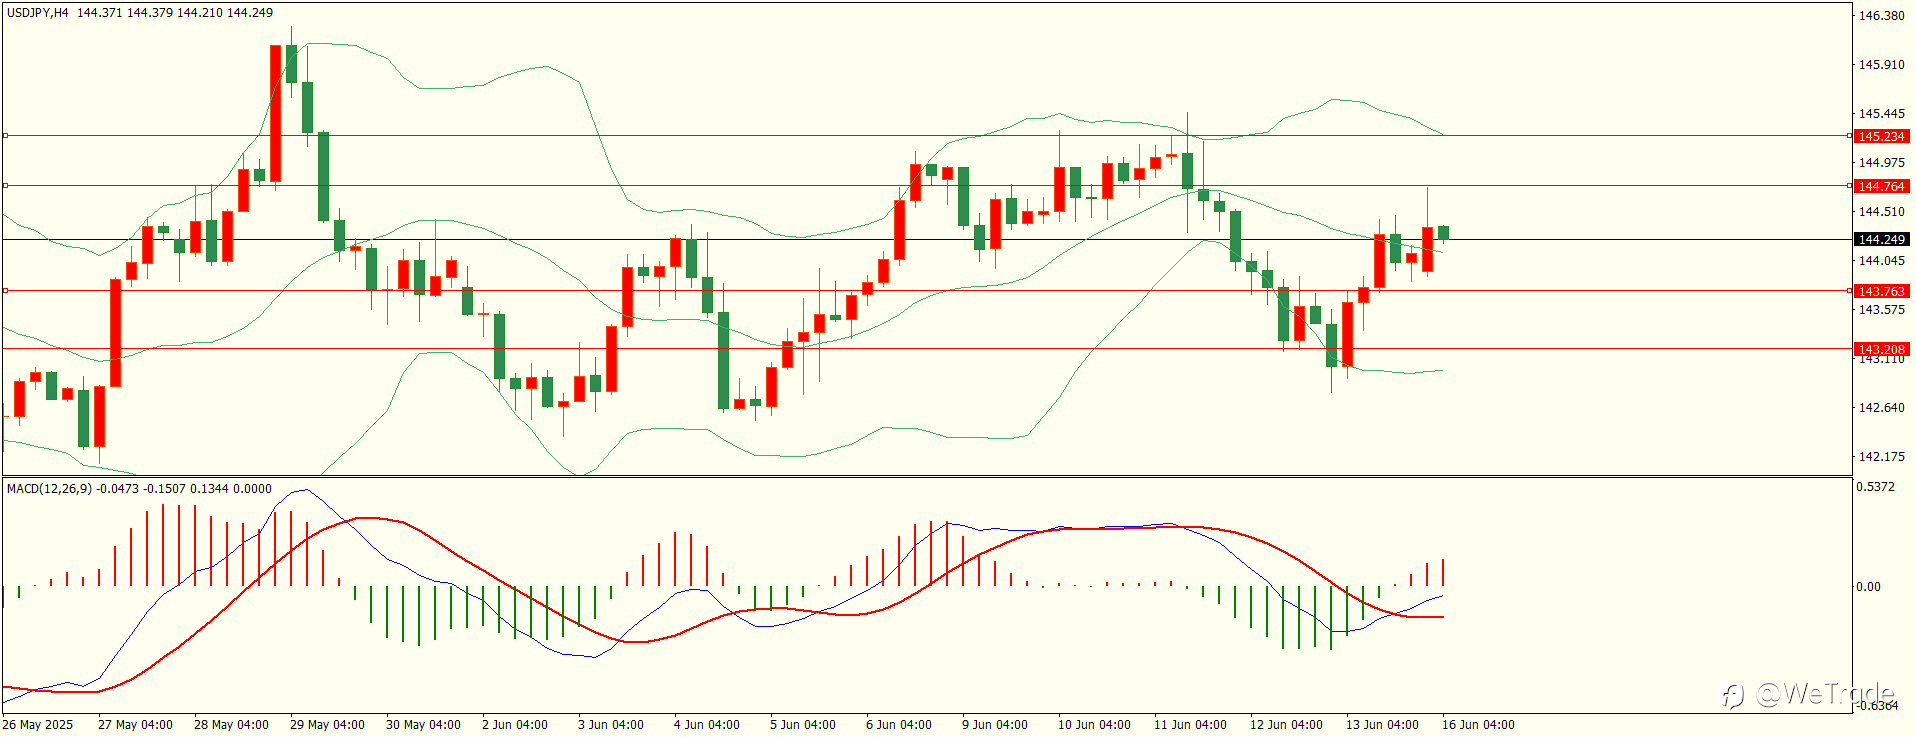This screenshot has height=737, width=1916.
Task: Click the MACD zero level label 0.00
Action: point(1868,587)
